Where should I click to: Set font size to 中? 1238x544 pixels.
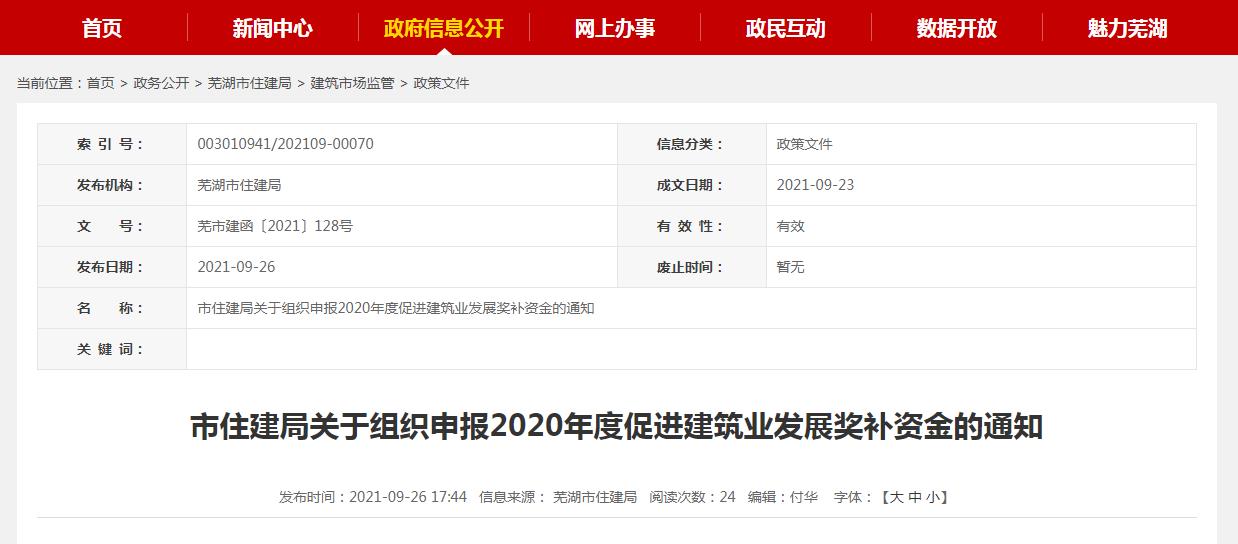click(x=914, y=497)
